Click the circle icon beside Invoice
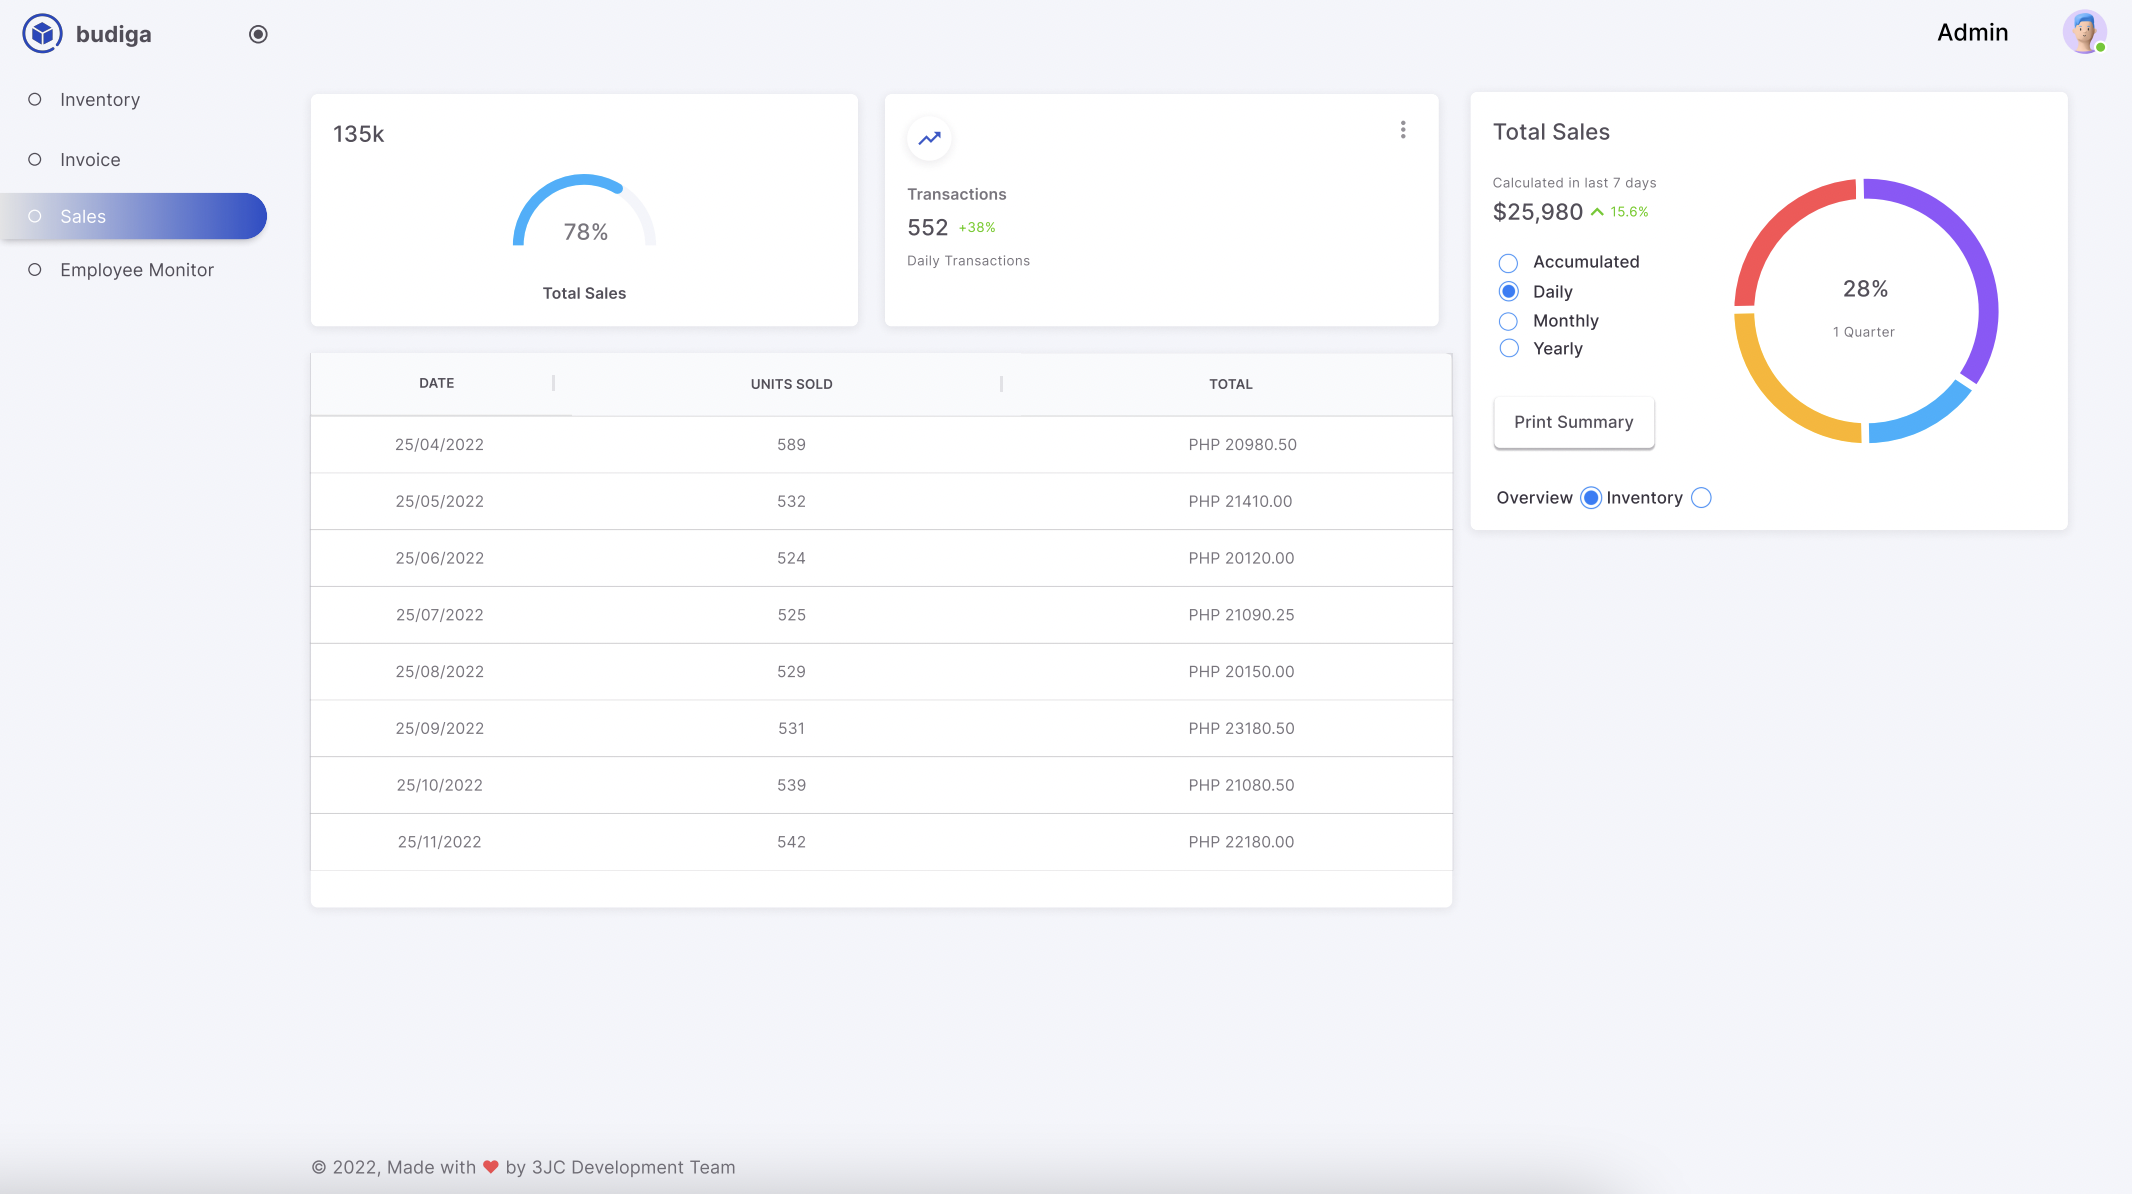The width and height of the screenshot is (2132, 1194). pos(35,159)
